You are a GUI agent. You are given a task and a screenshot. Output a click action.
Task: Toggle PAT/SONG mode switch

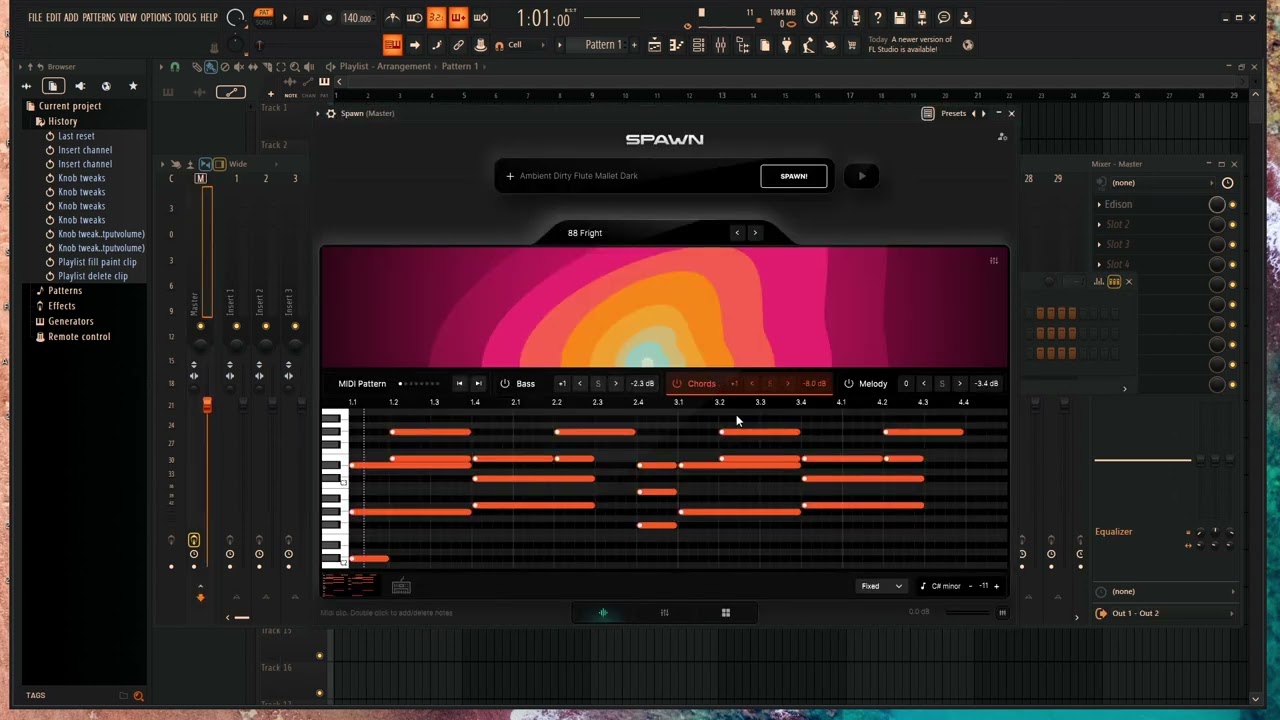263,17
